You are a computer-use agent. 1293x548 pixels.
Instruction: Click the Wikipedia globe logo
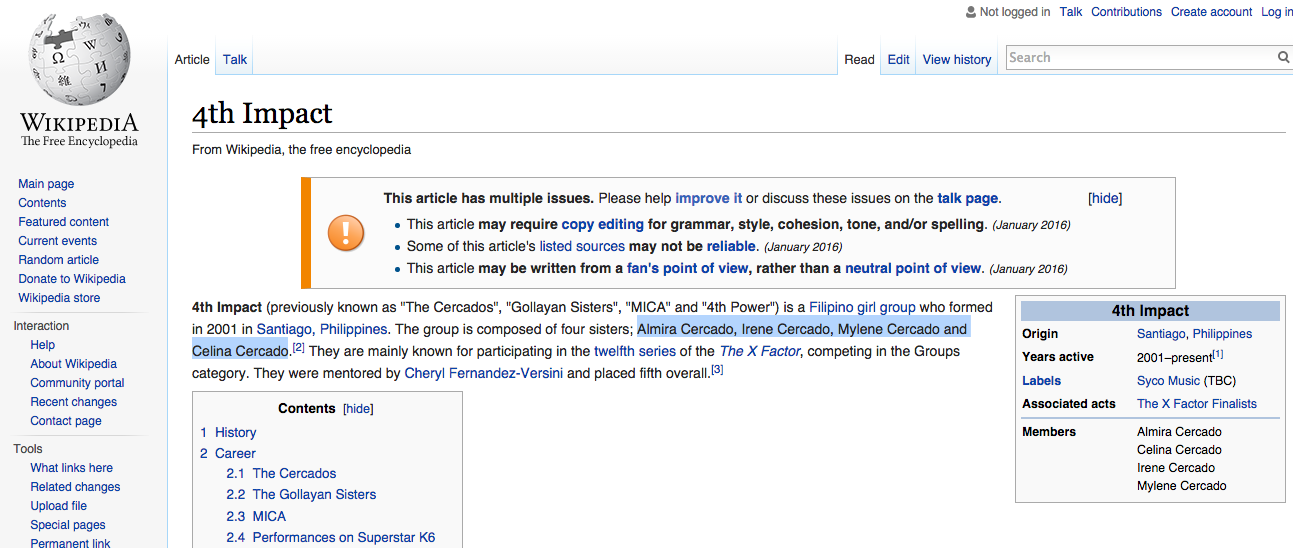[x=79, y=62]
